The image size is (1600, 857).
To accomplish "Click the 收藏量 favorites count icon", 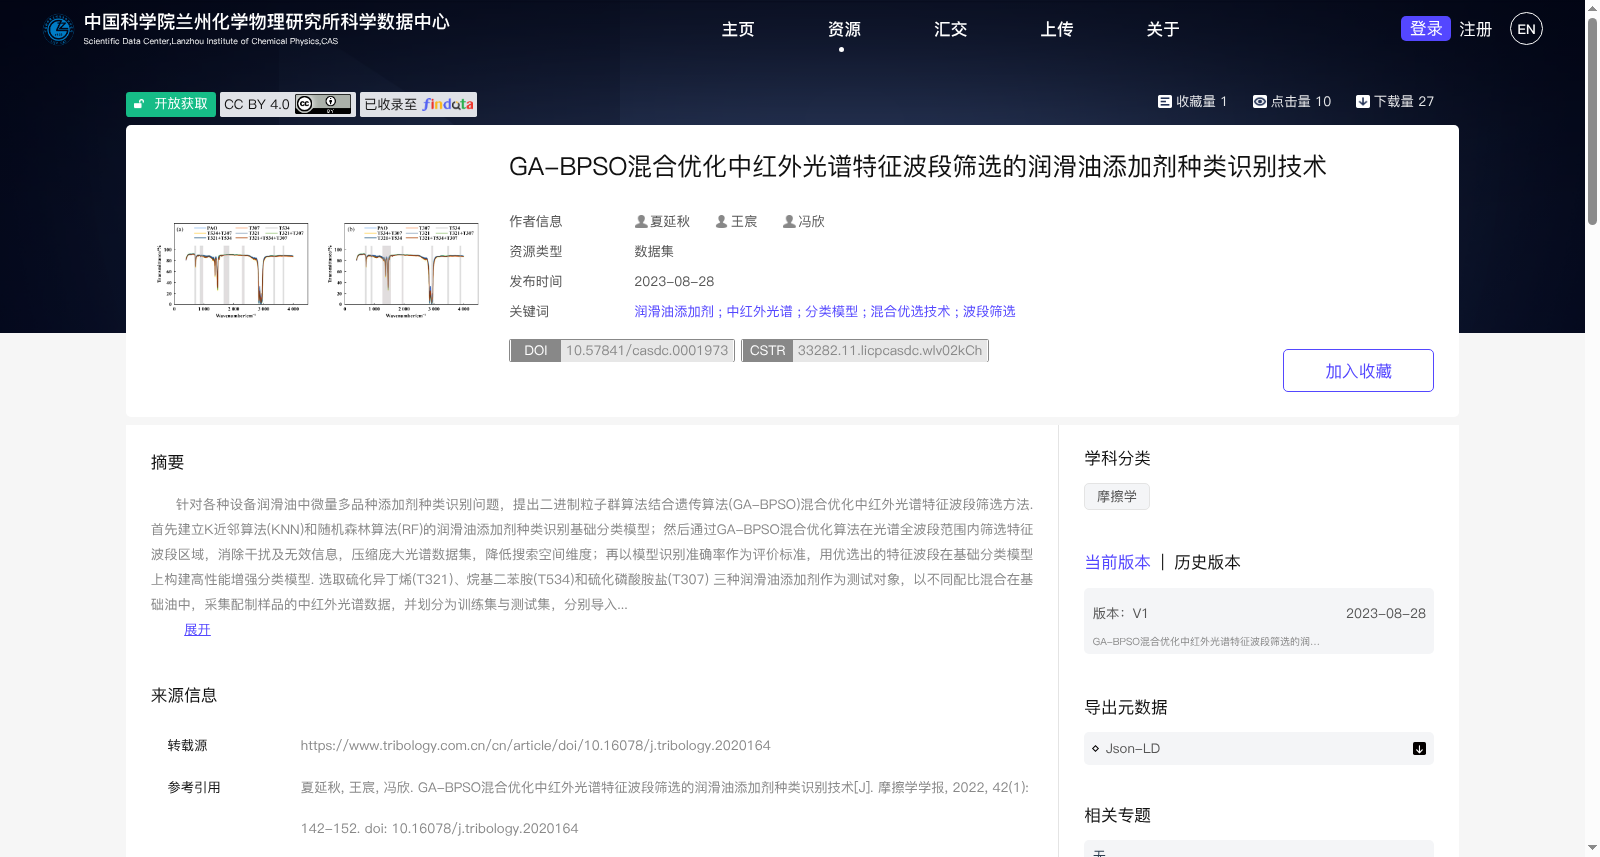I will (x=1165, y=101).
